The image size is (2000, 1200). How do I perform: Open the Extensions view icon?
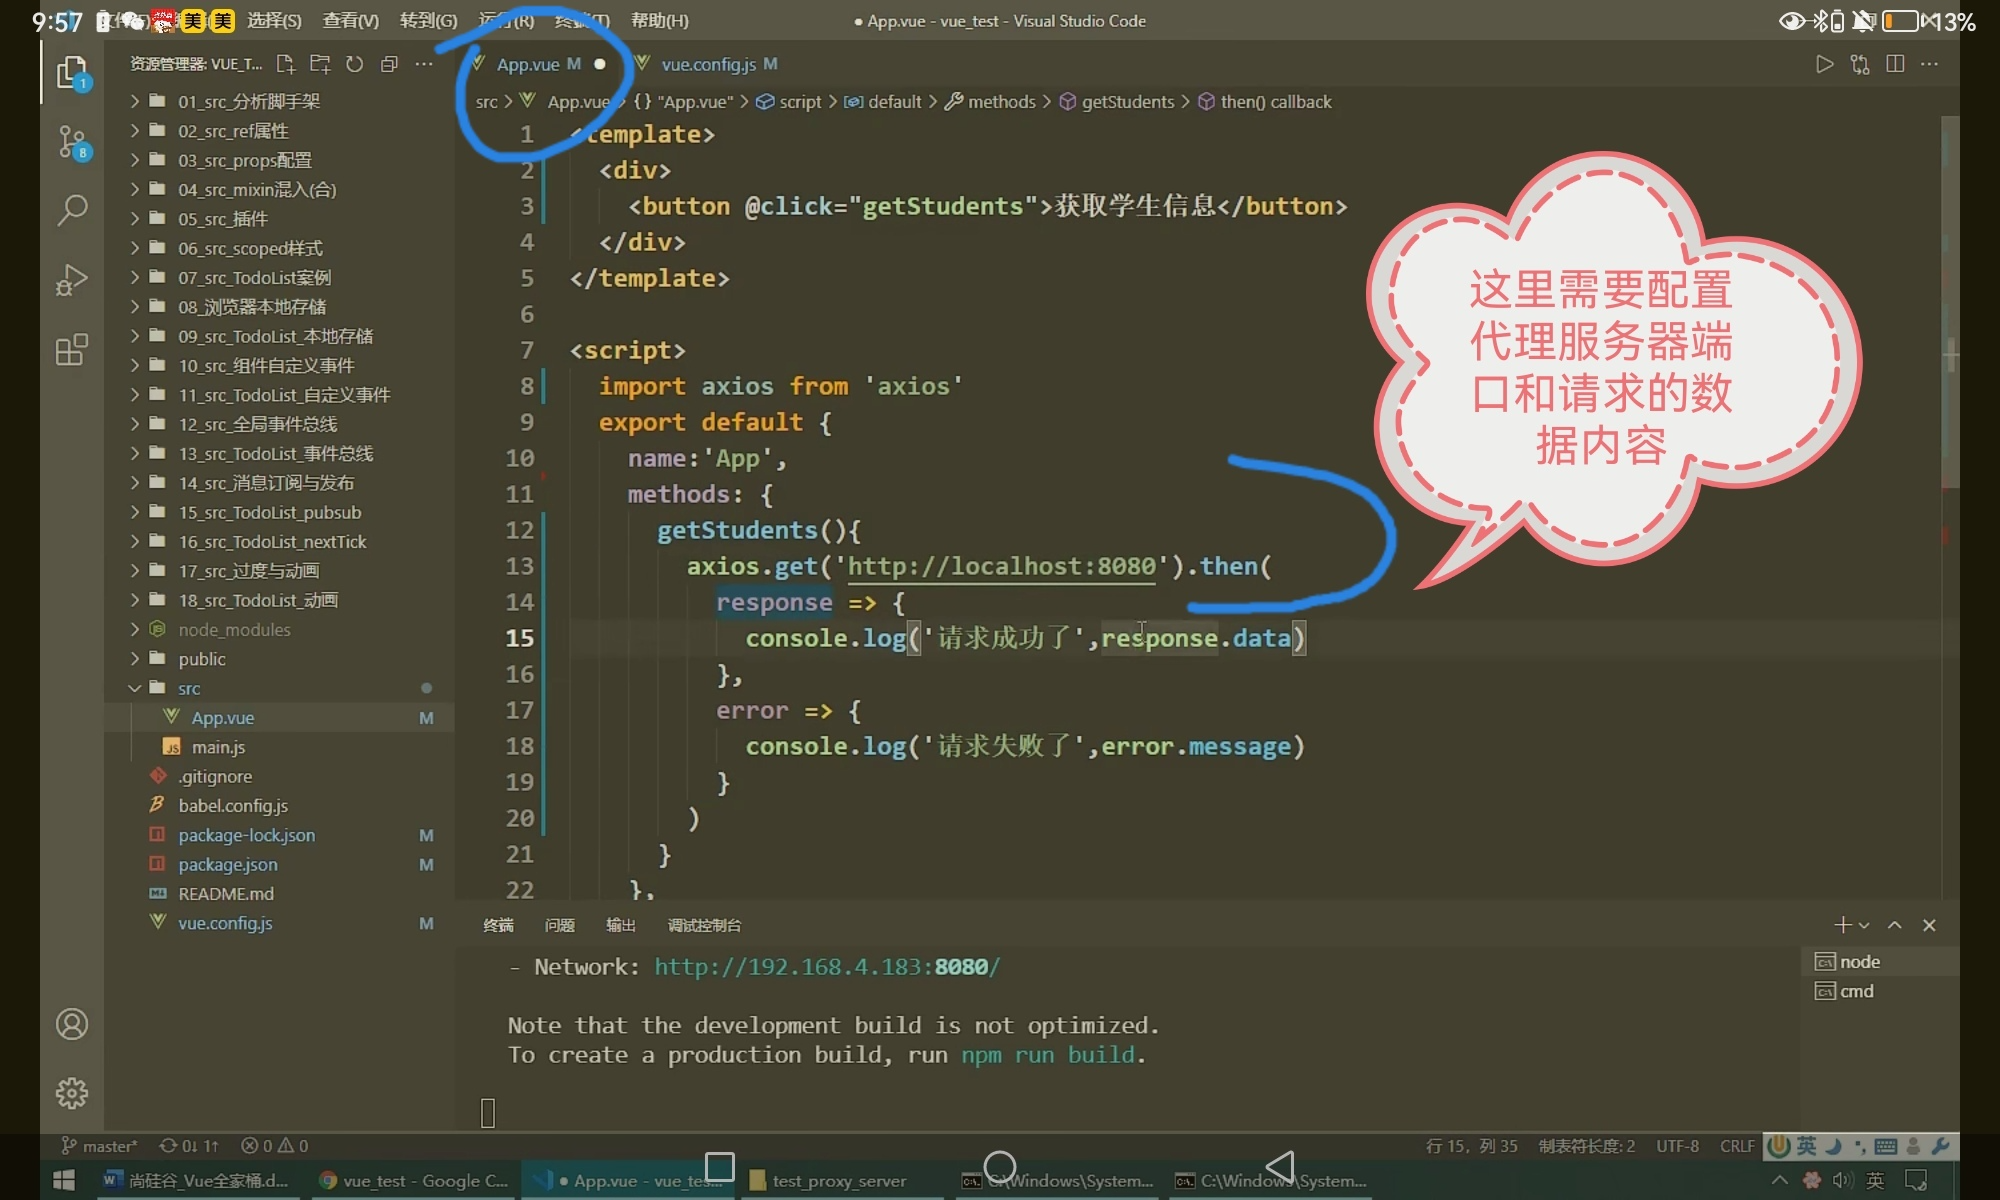click(x=72, y=350)
